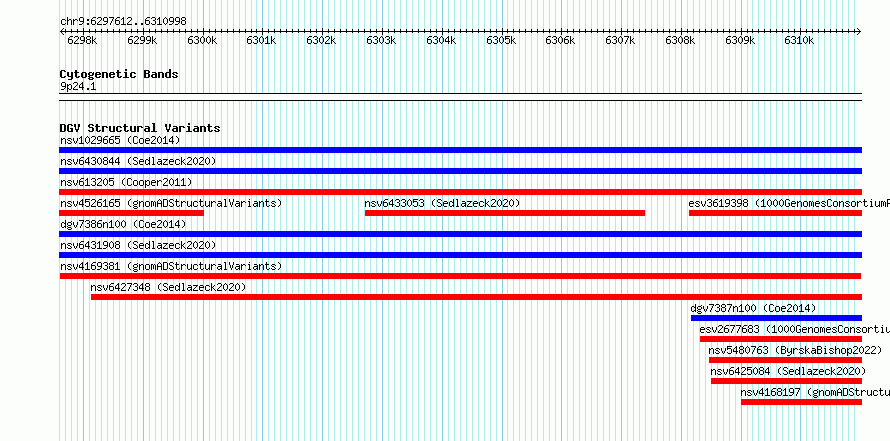Click the 6298k ruler tick label
890x441 pixels.
point(82,40)
